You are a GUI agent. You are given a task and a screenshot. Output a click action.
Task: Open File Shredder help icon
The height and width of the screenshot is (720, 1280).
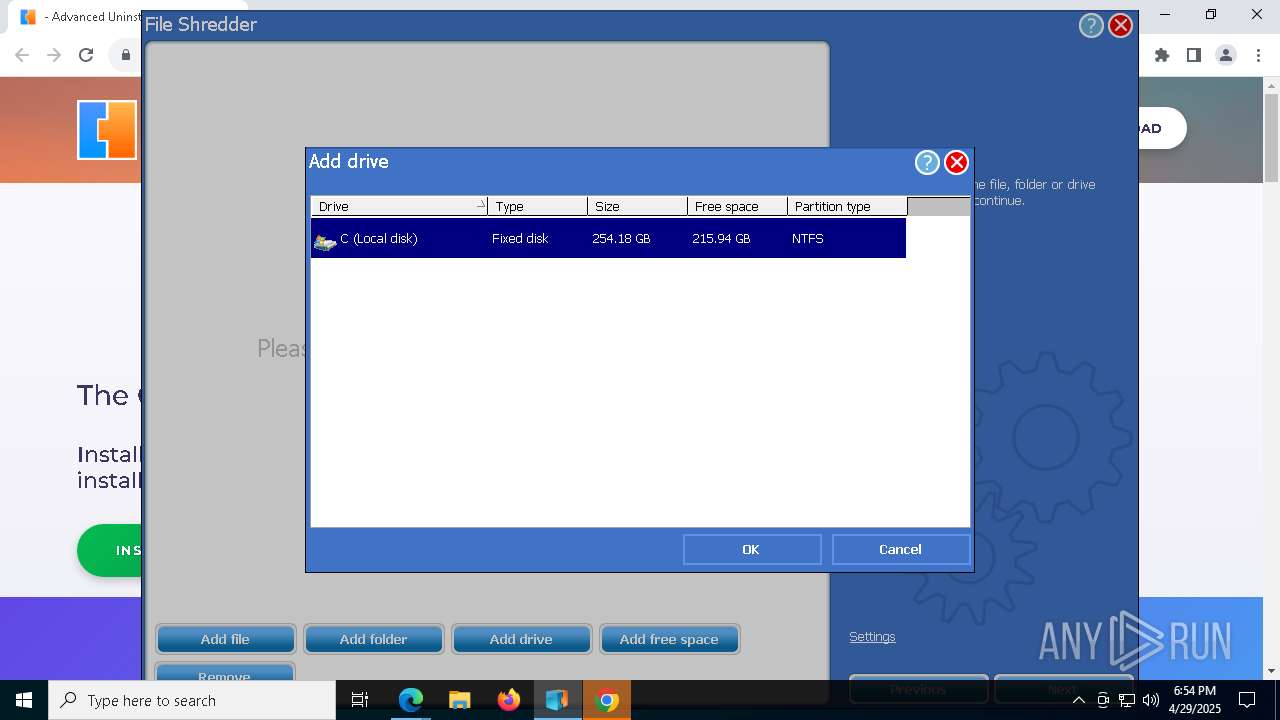1091,26
